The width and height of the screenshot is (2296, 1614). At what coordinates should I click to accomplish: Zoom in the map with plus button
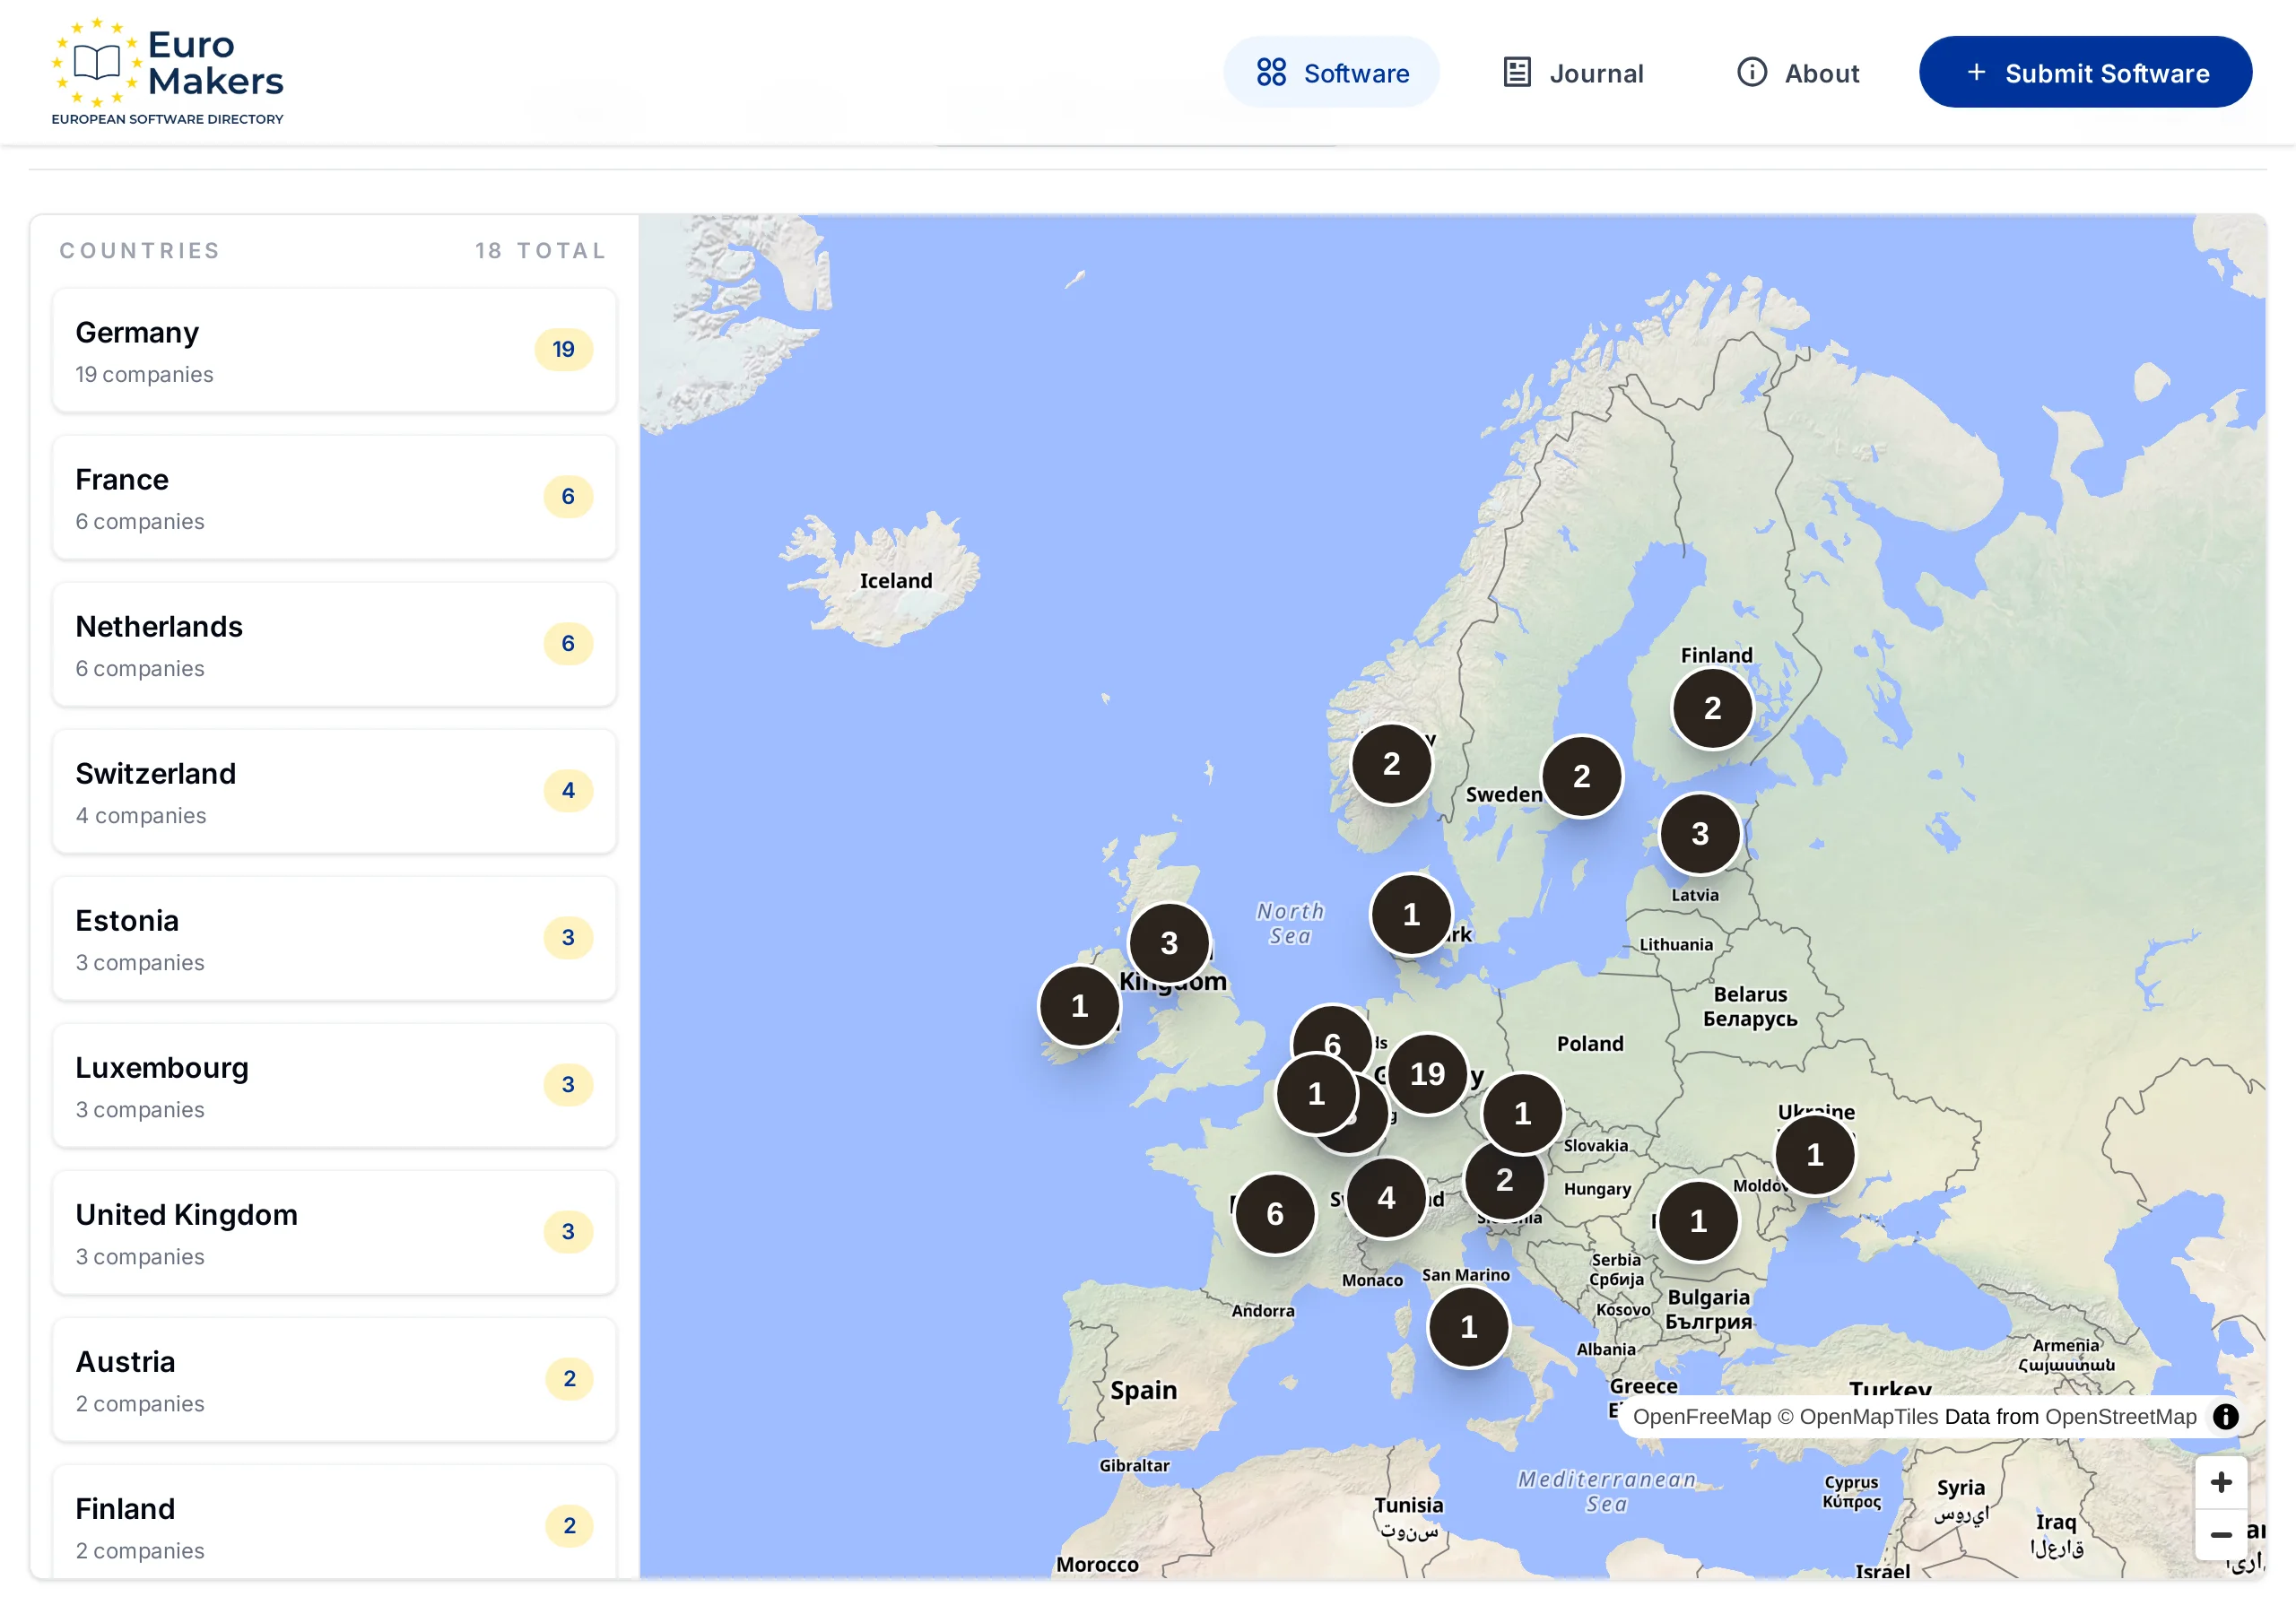[2221, 1482]
